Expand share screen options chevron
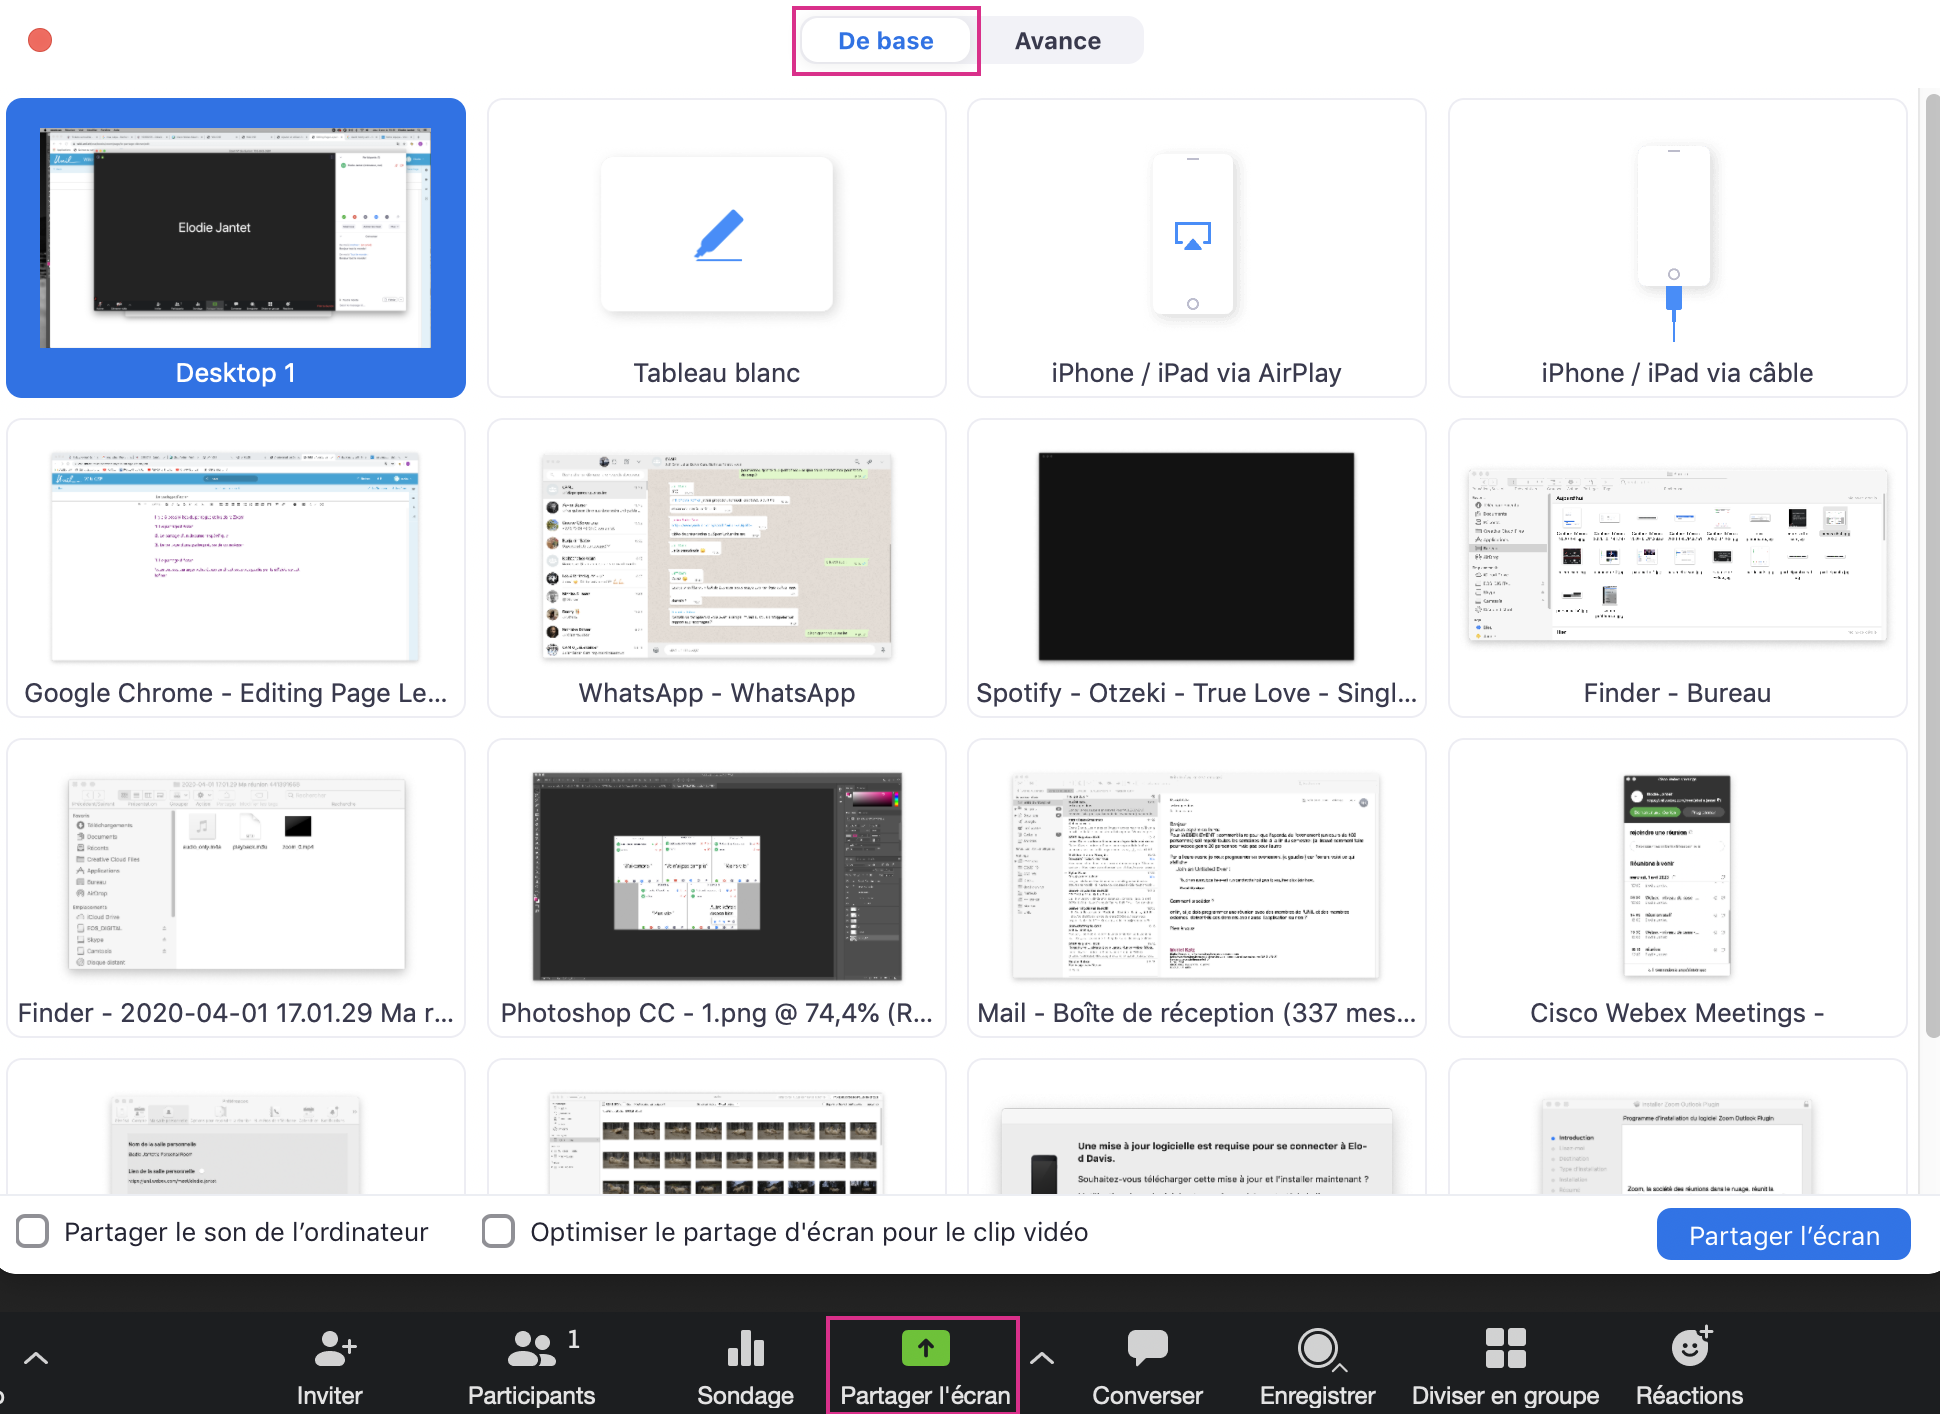This screenshot has height=1414, width=1940. tap(1042, 1358)
